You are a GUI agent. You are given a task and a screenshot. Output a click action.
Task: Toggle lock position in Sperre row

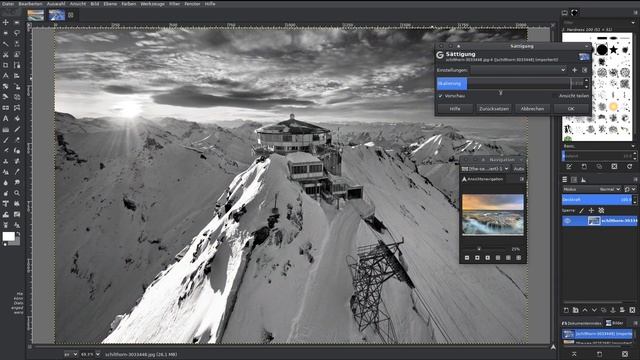tap(591, 211)
